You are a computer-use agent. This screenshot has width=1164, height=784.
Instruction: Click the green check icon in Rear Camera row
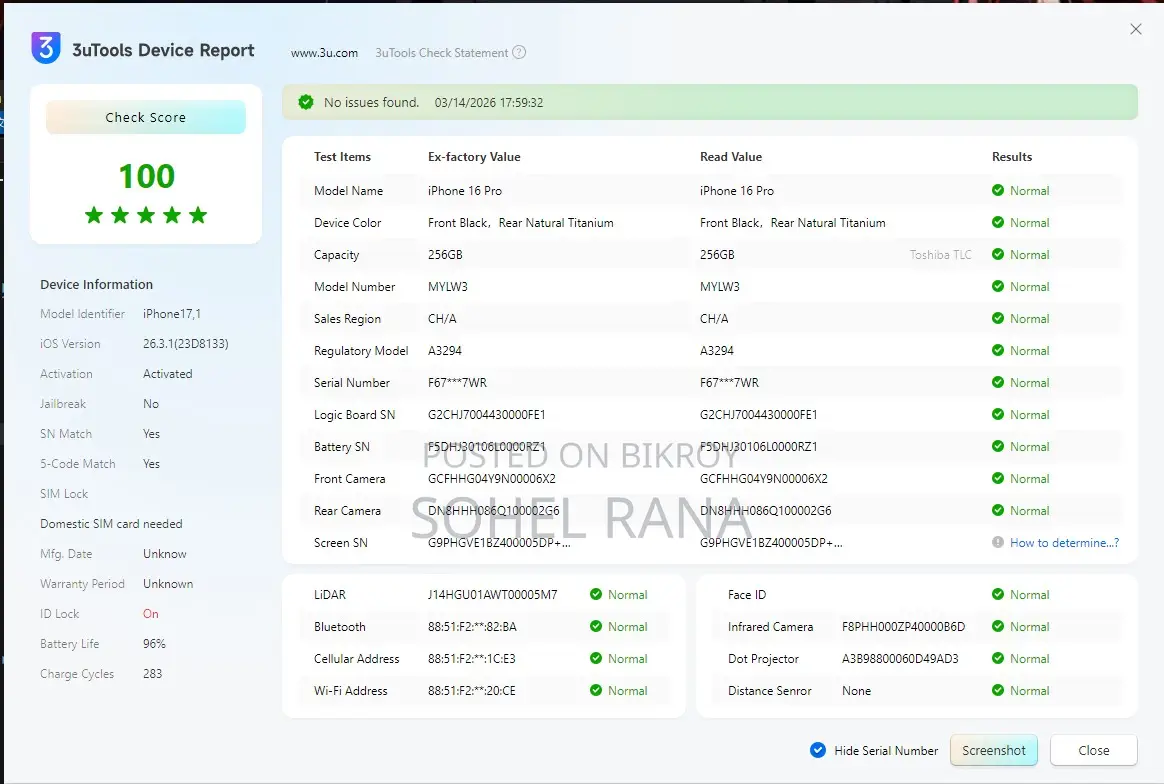click(x=998, y=510)
